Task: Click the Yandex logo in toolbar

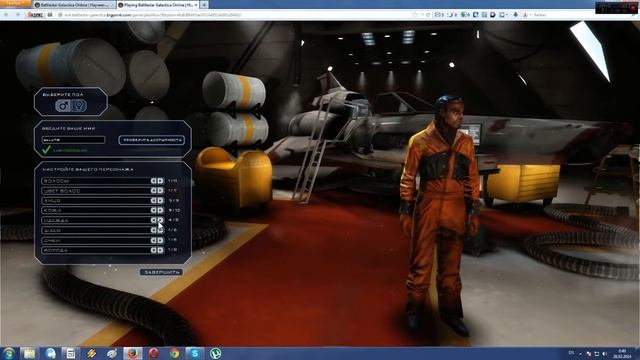Action: pos(35,15)
